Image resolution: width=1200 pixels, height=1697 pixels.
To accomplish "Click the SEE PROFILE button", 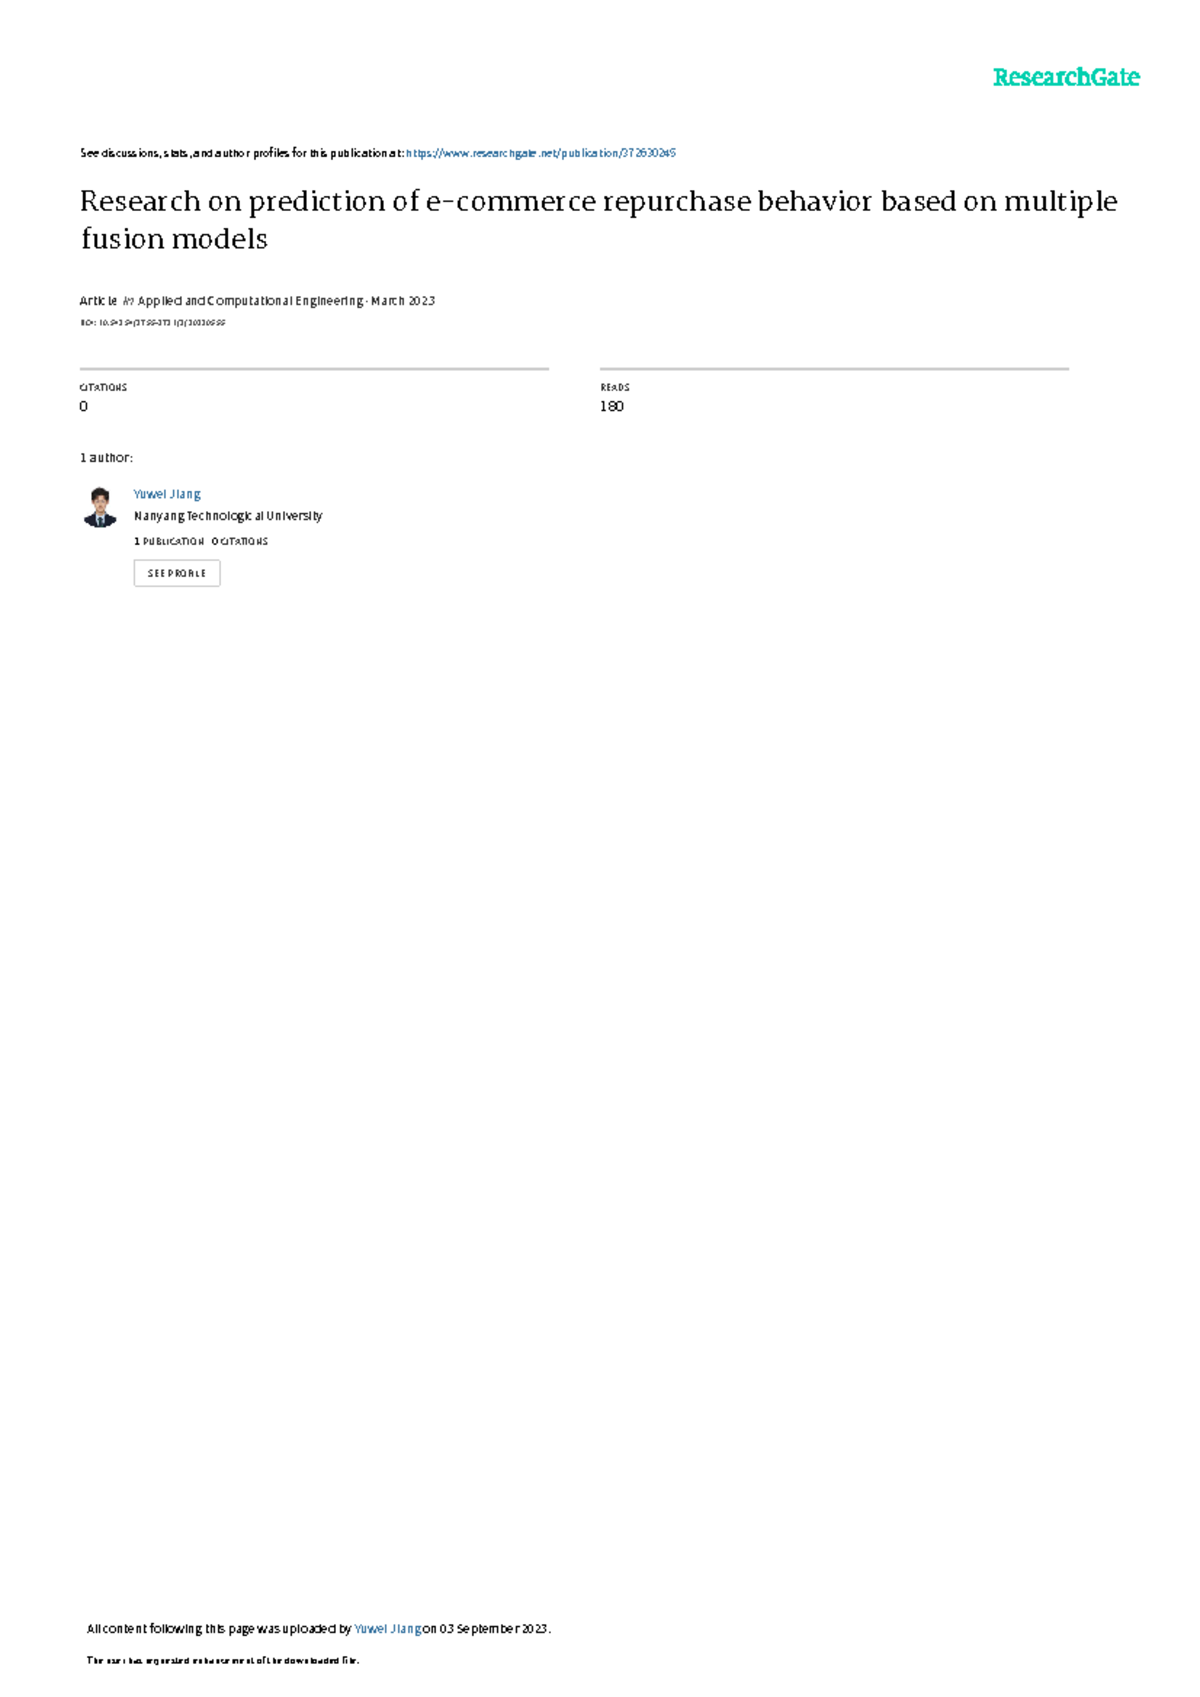I will tap(177, 573).
